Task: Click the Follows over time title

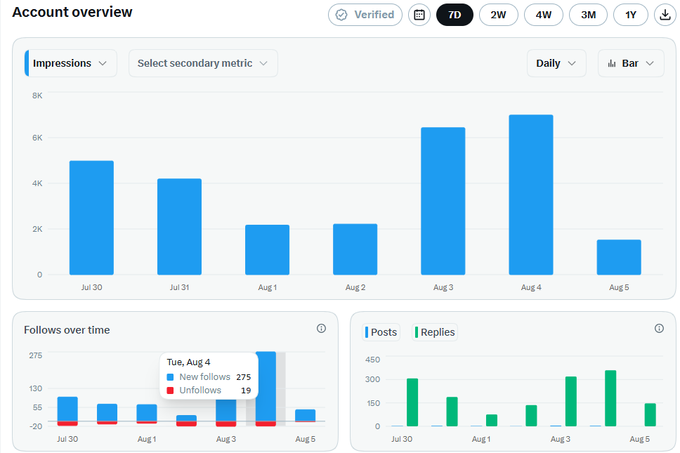Action: click(67, 330)
